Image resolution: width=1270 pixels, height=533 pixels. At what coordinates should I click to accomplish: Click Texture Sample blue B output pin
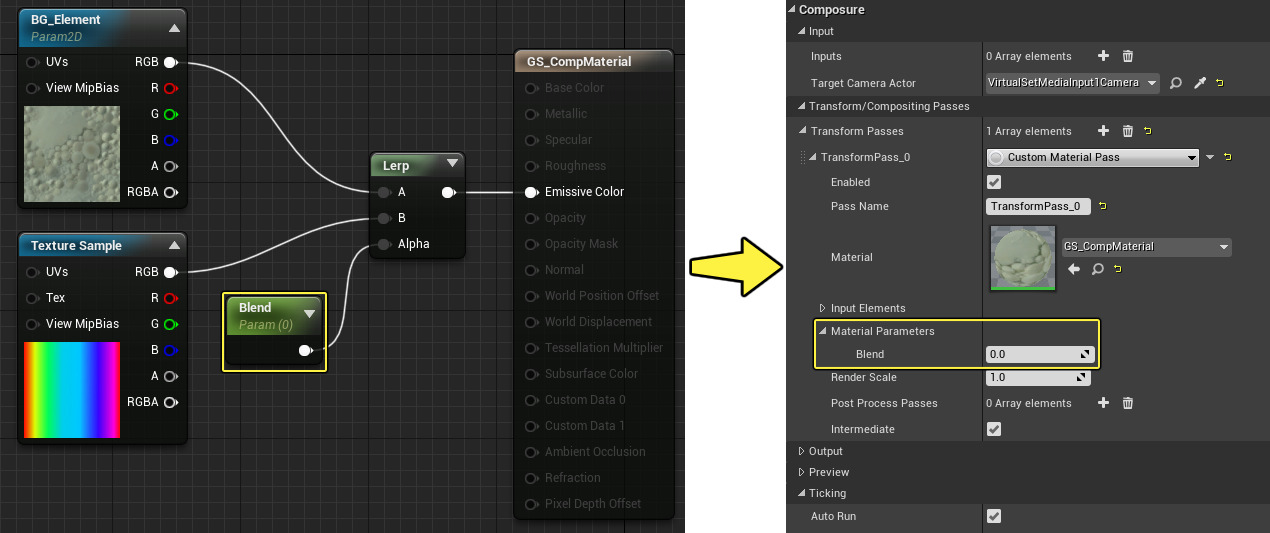point(170,350)
